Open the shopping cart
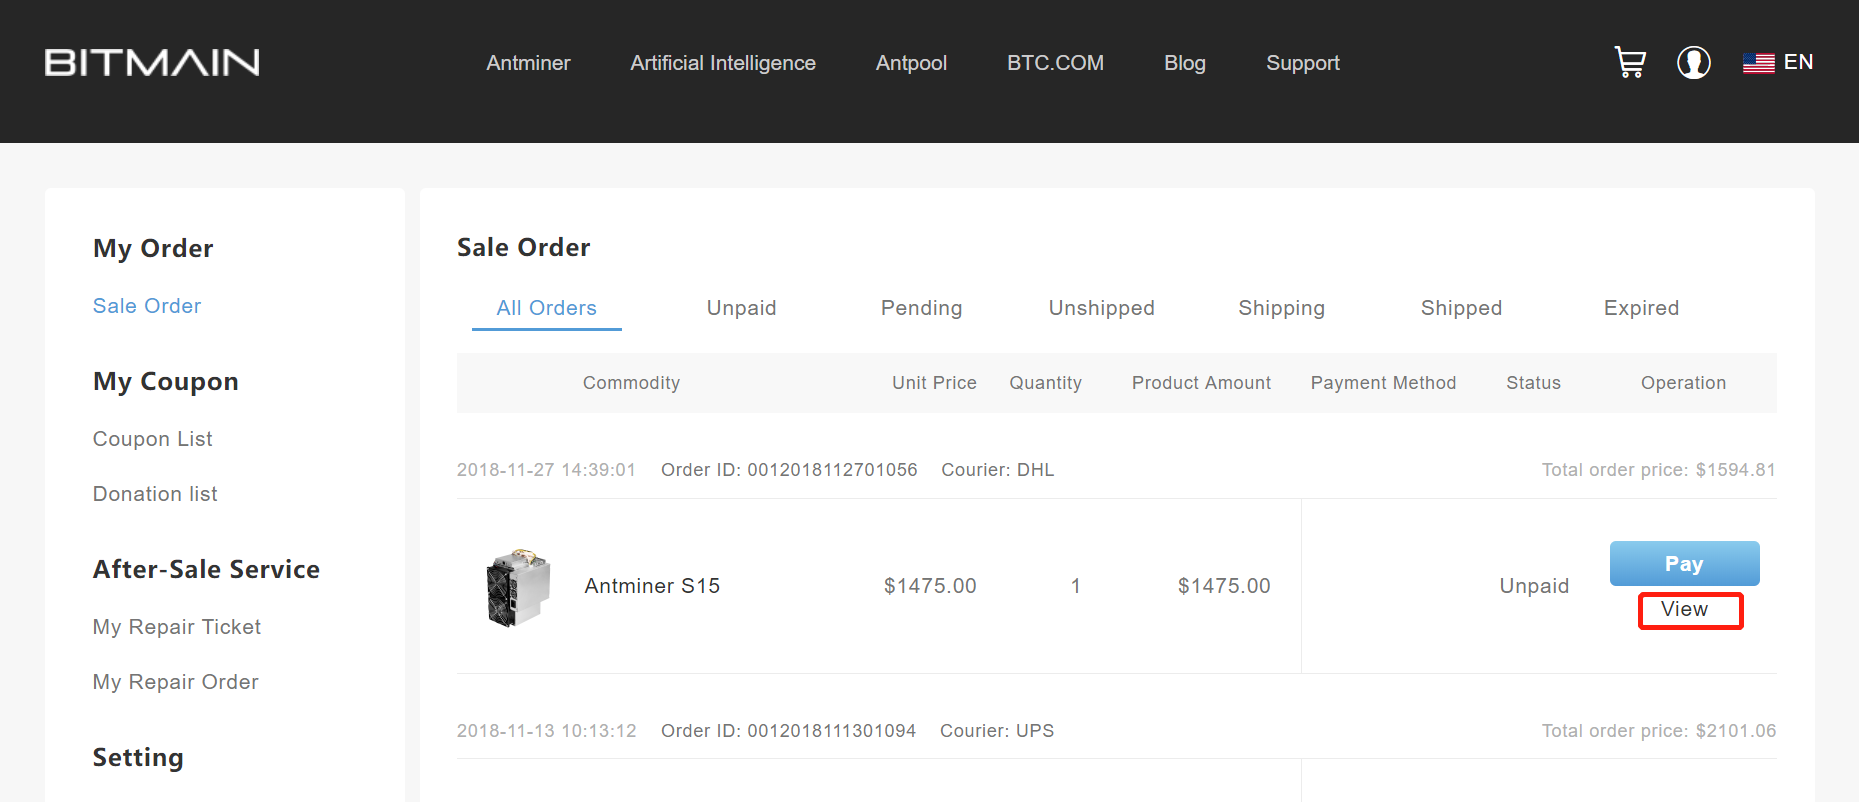 click(x=1629, y=62)
